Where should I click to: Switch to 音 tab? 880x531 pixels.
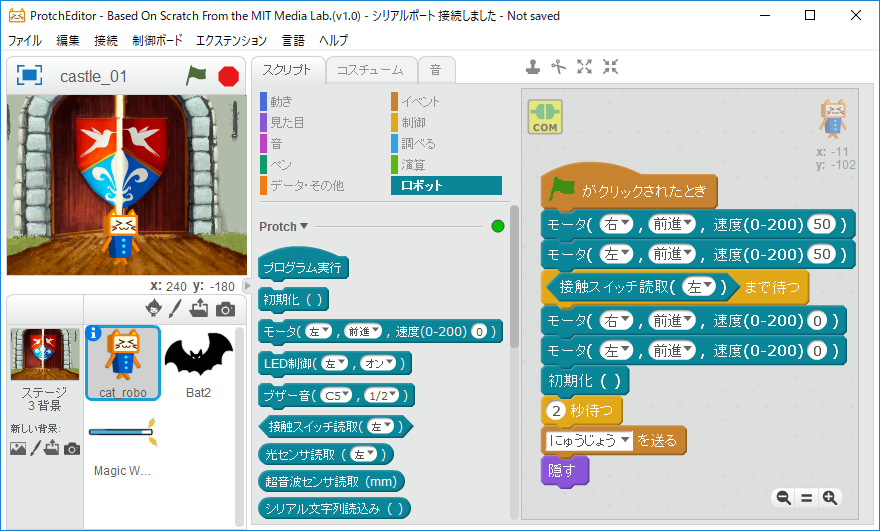pos(436,70)
